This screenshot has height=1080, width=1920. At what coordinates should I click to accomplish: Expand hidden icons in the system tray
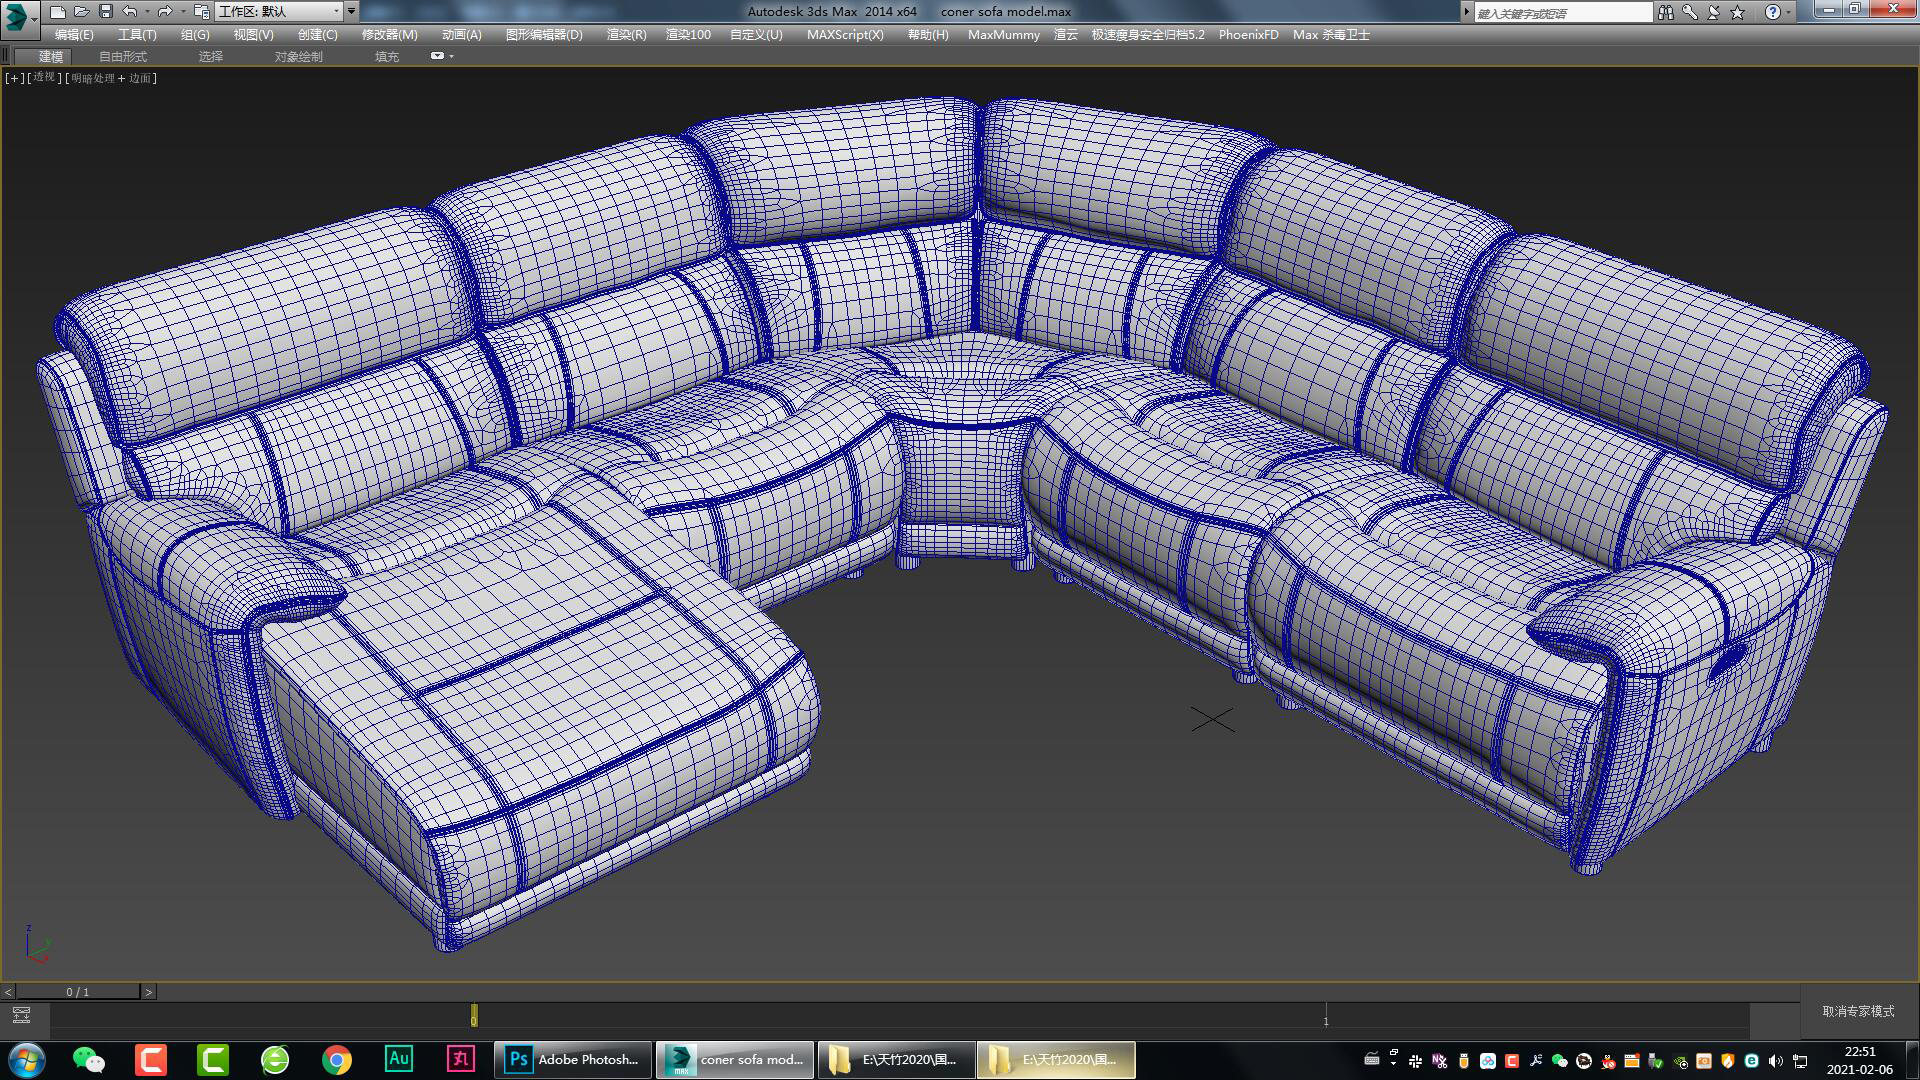coord(1393,1063)
